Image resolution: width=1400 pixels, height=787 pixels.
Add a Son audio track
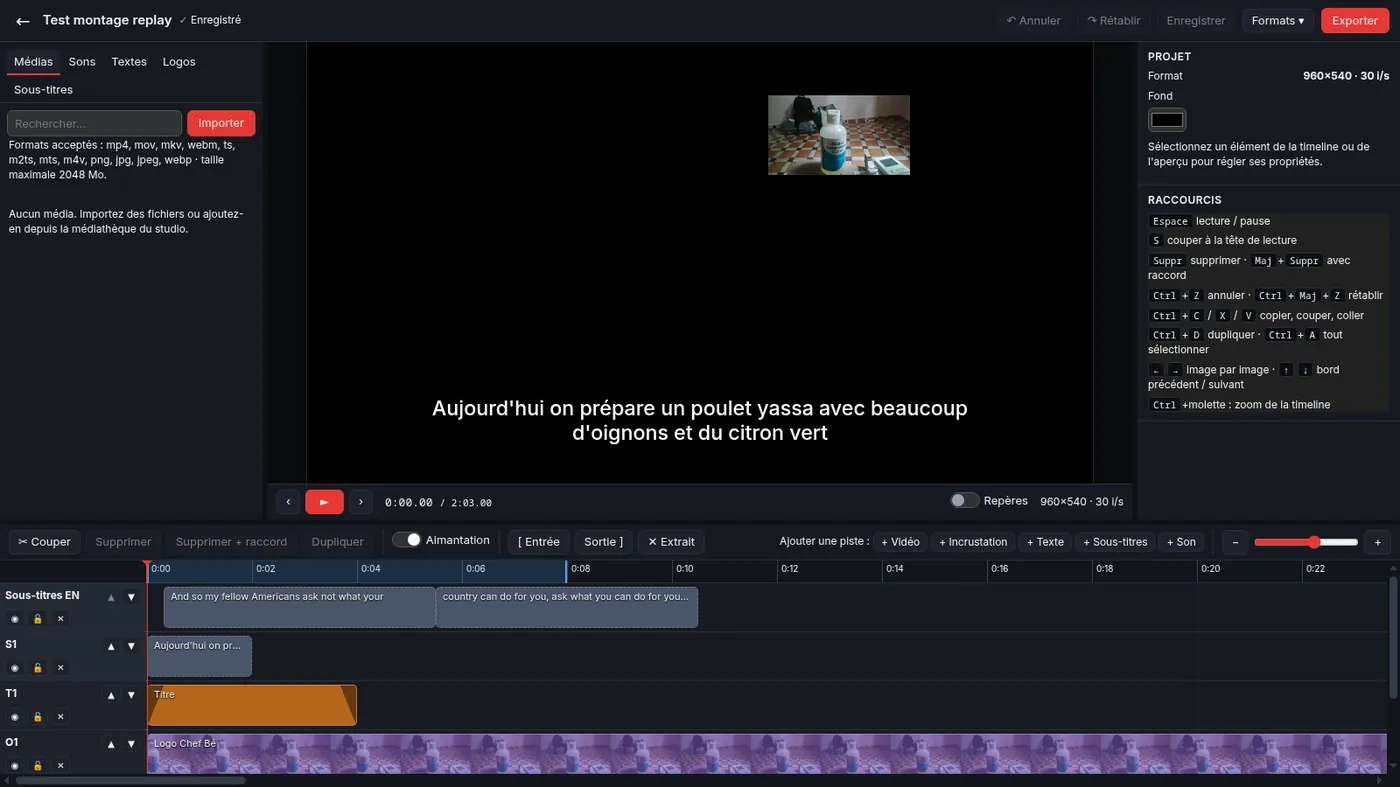pos(1180,542)
